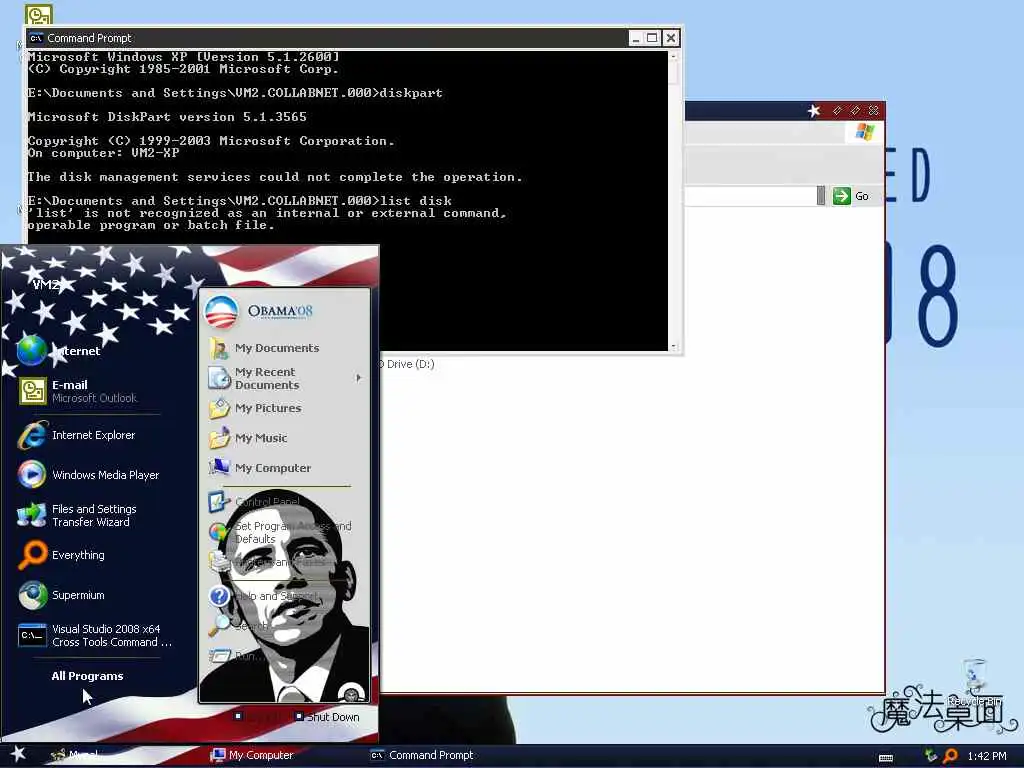Launch Windows Media Player from Start menu

(89, 475)
